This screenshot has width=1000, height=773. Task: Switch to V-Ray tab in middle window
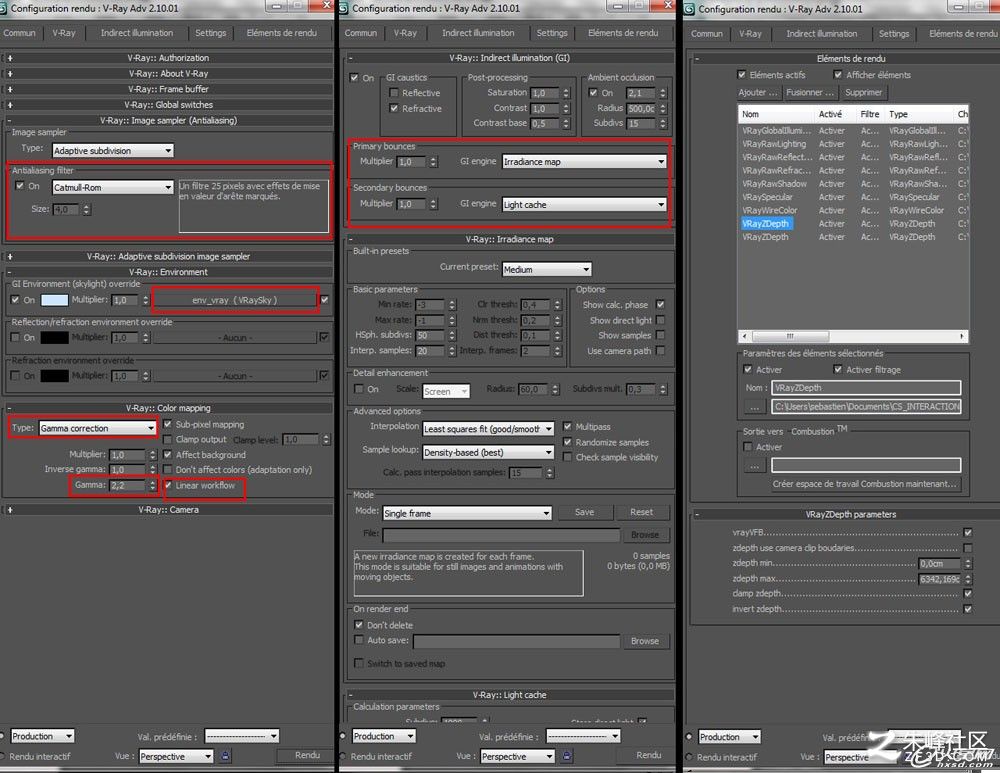click(405, 33)
